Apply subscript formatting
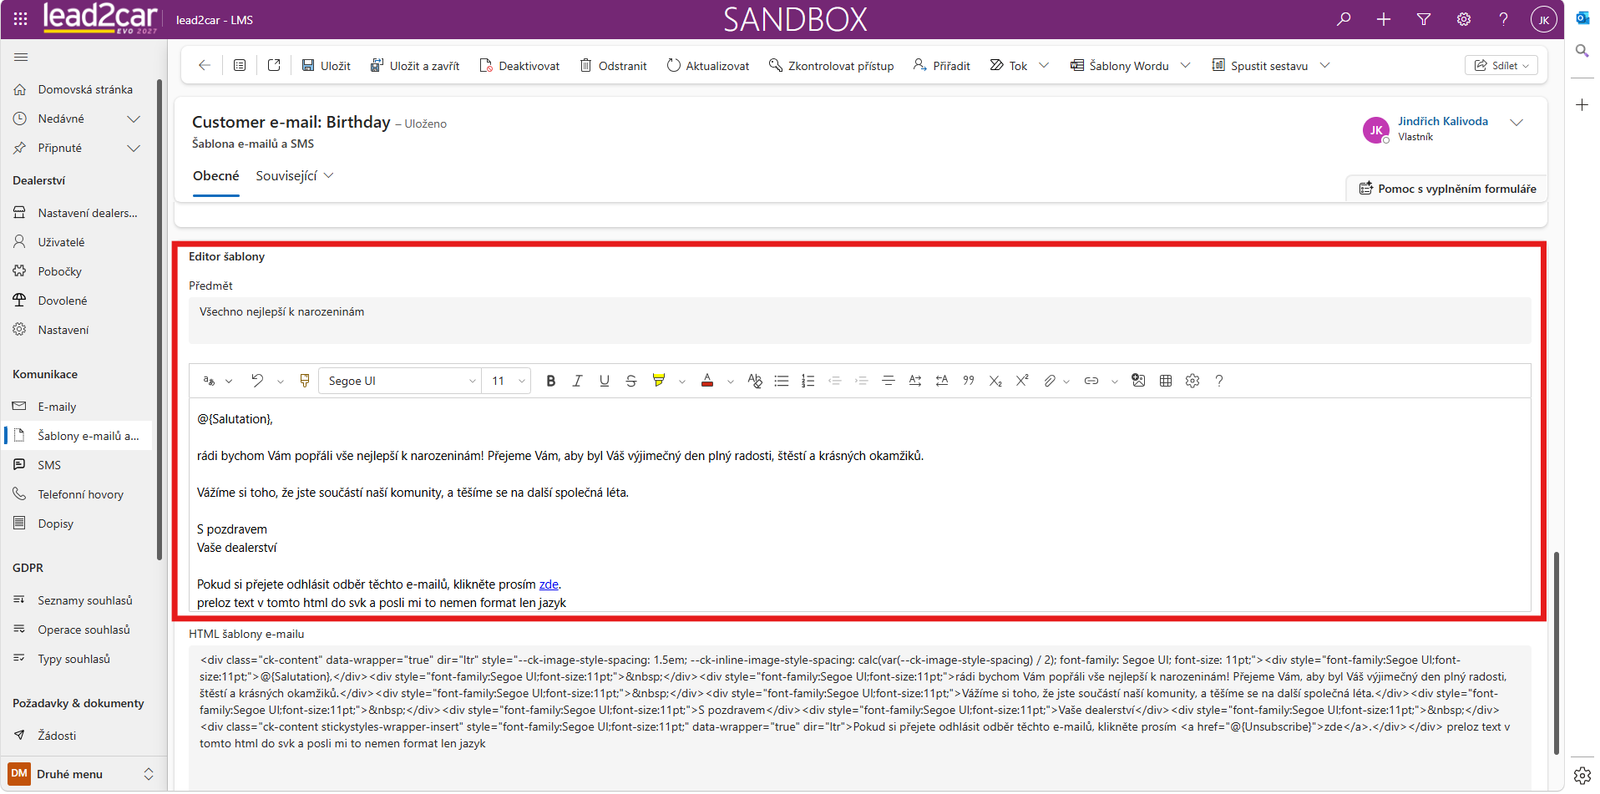1600x794 pixels. click(x=995, y=381)
